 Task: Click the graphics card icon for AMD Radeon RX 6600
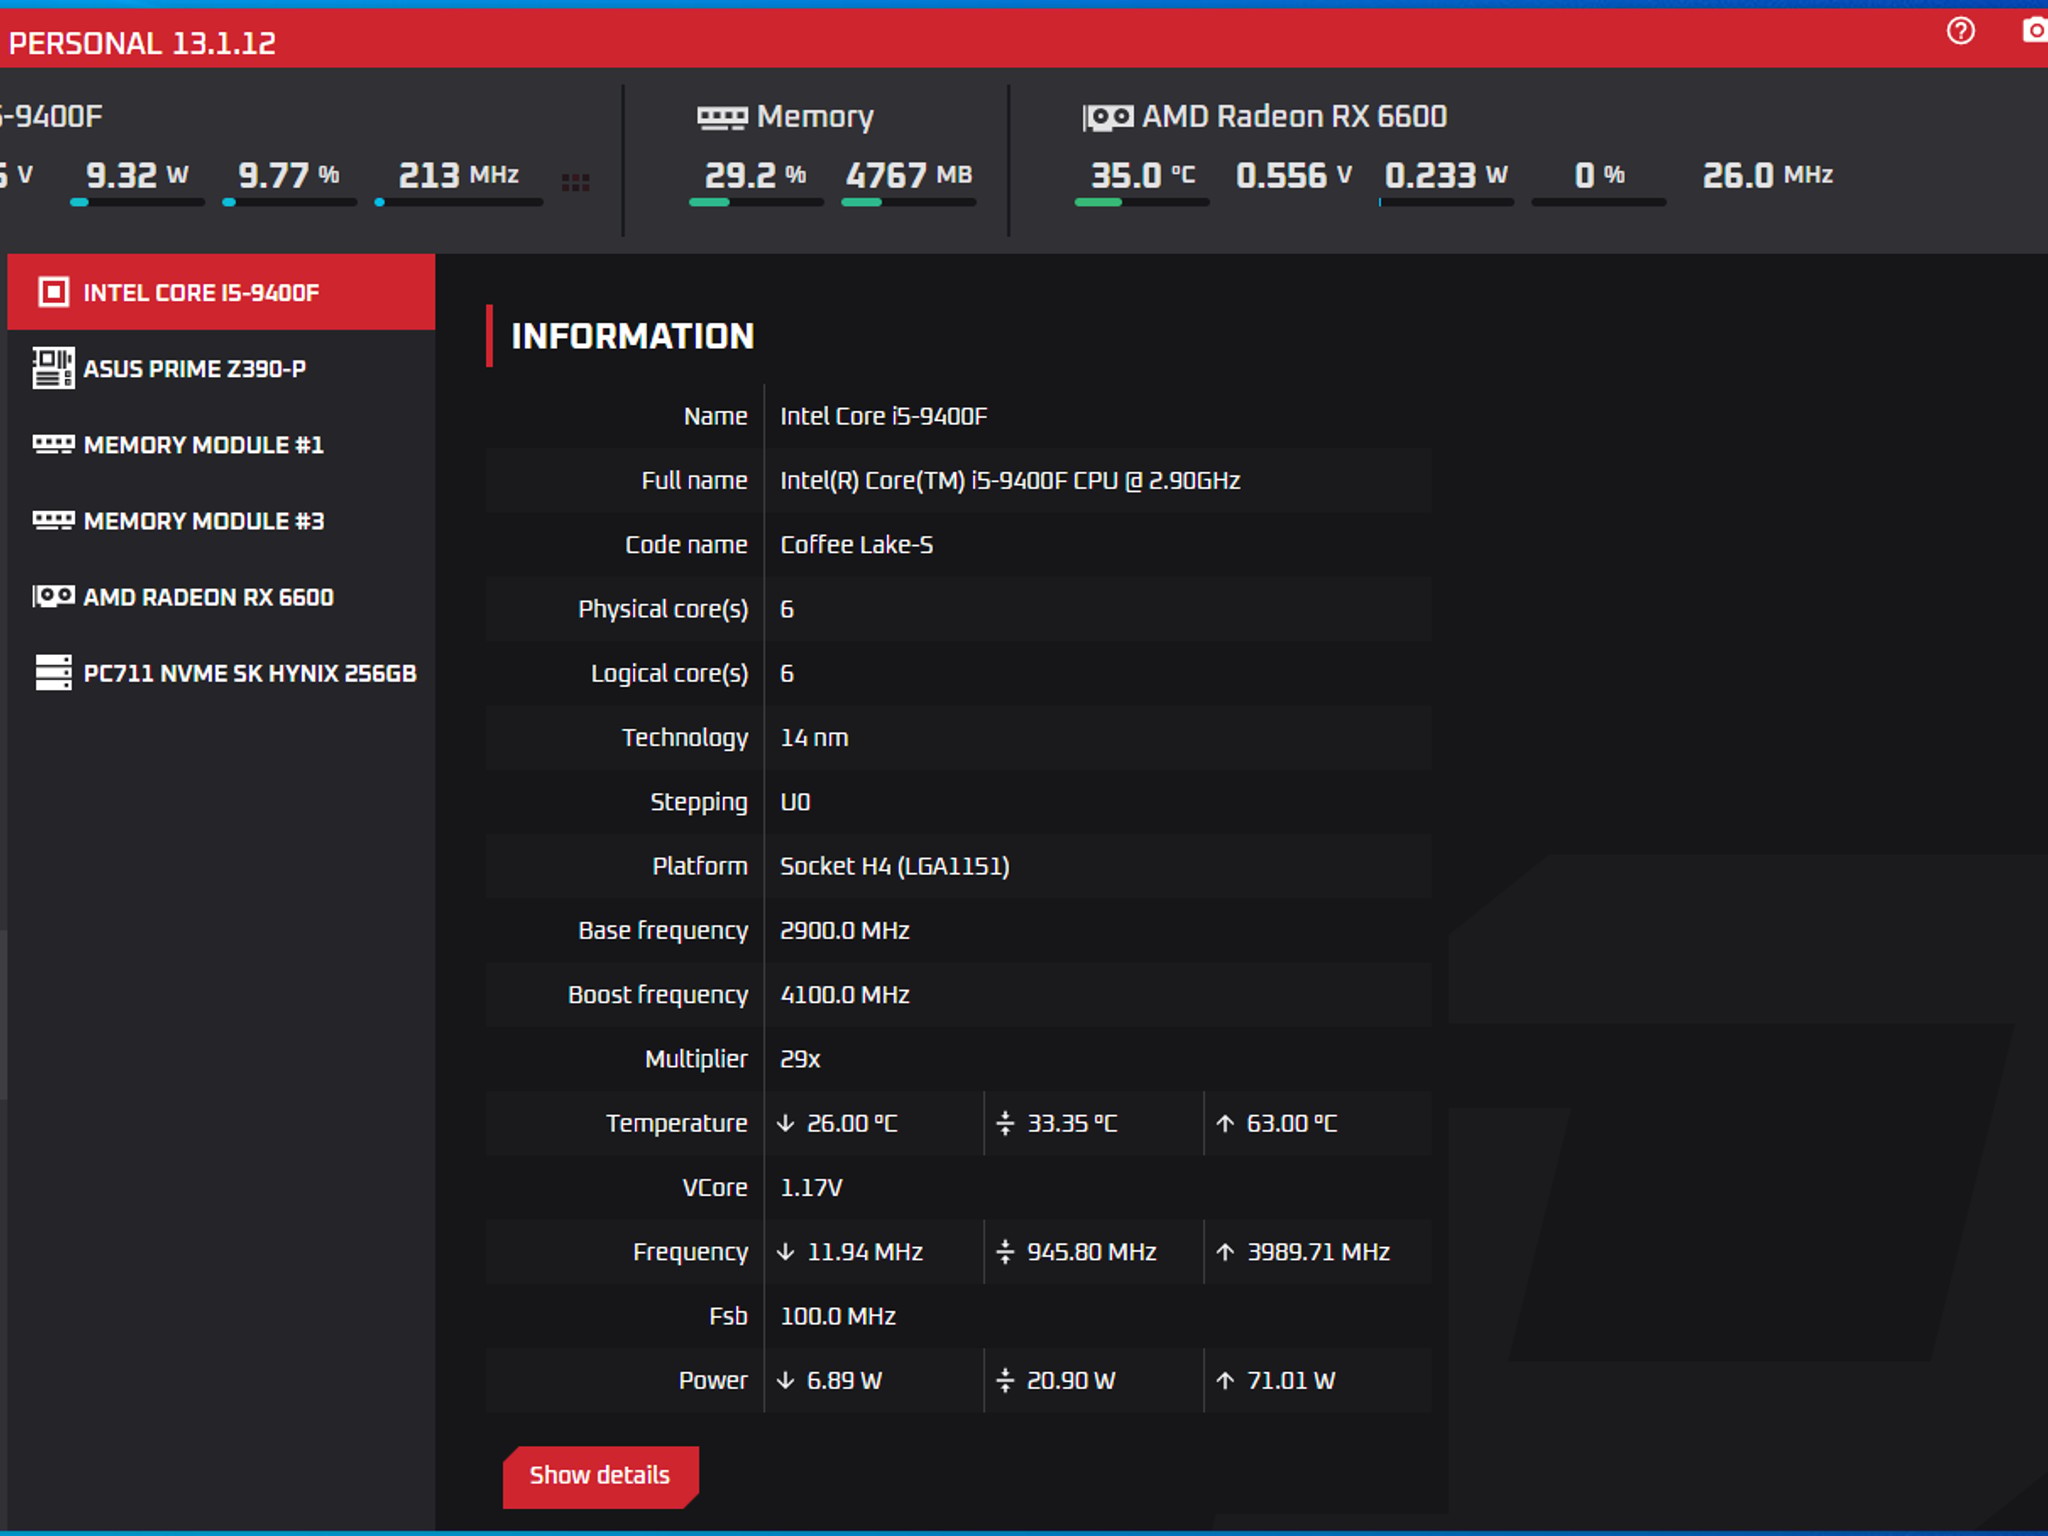click(x=53, y=596)
